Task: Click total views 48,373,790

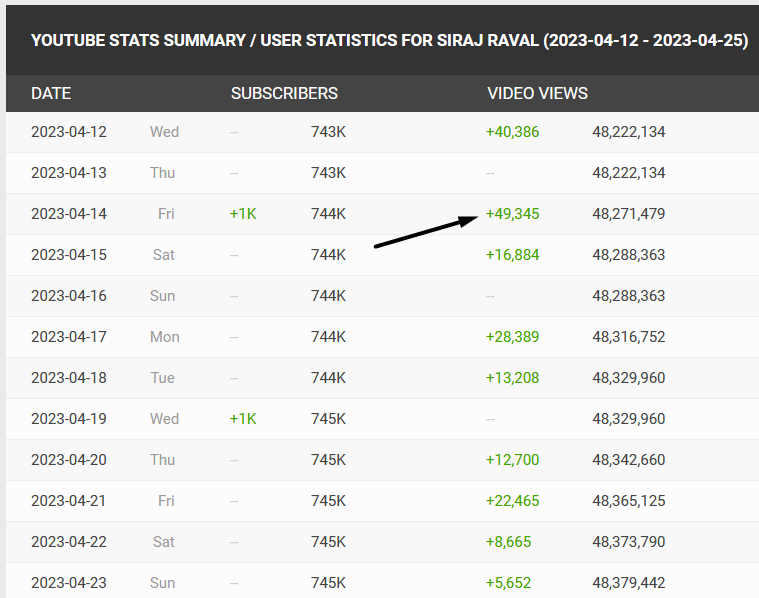Action: pyautogui.click(x=629, y=542)
